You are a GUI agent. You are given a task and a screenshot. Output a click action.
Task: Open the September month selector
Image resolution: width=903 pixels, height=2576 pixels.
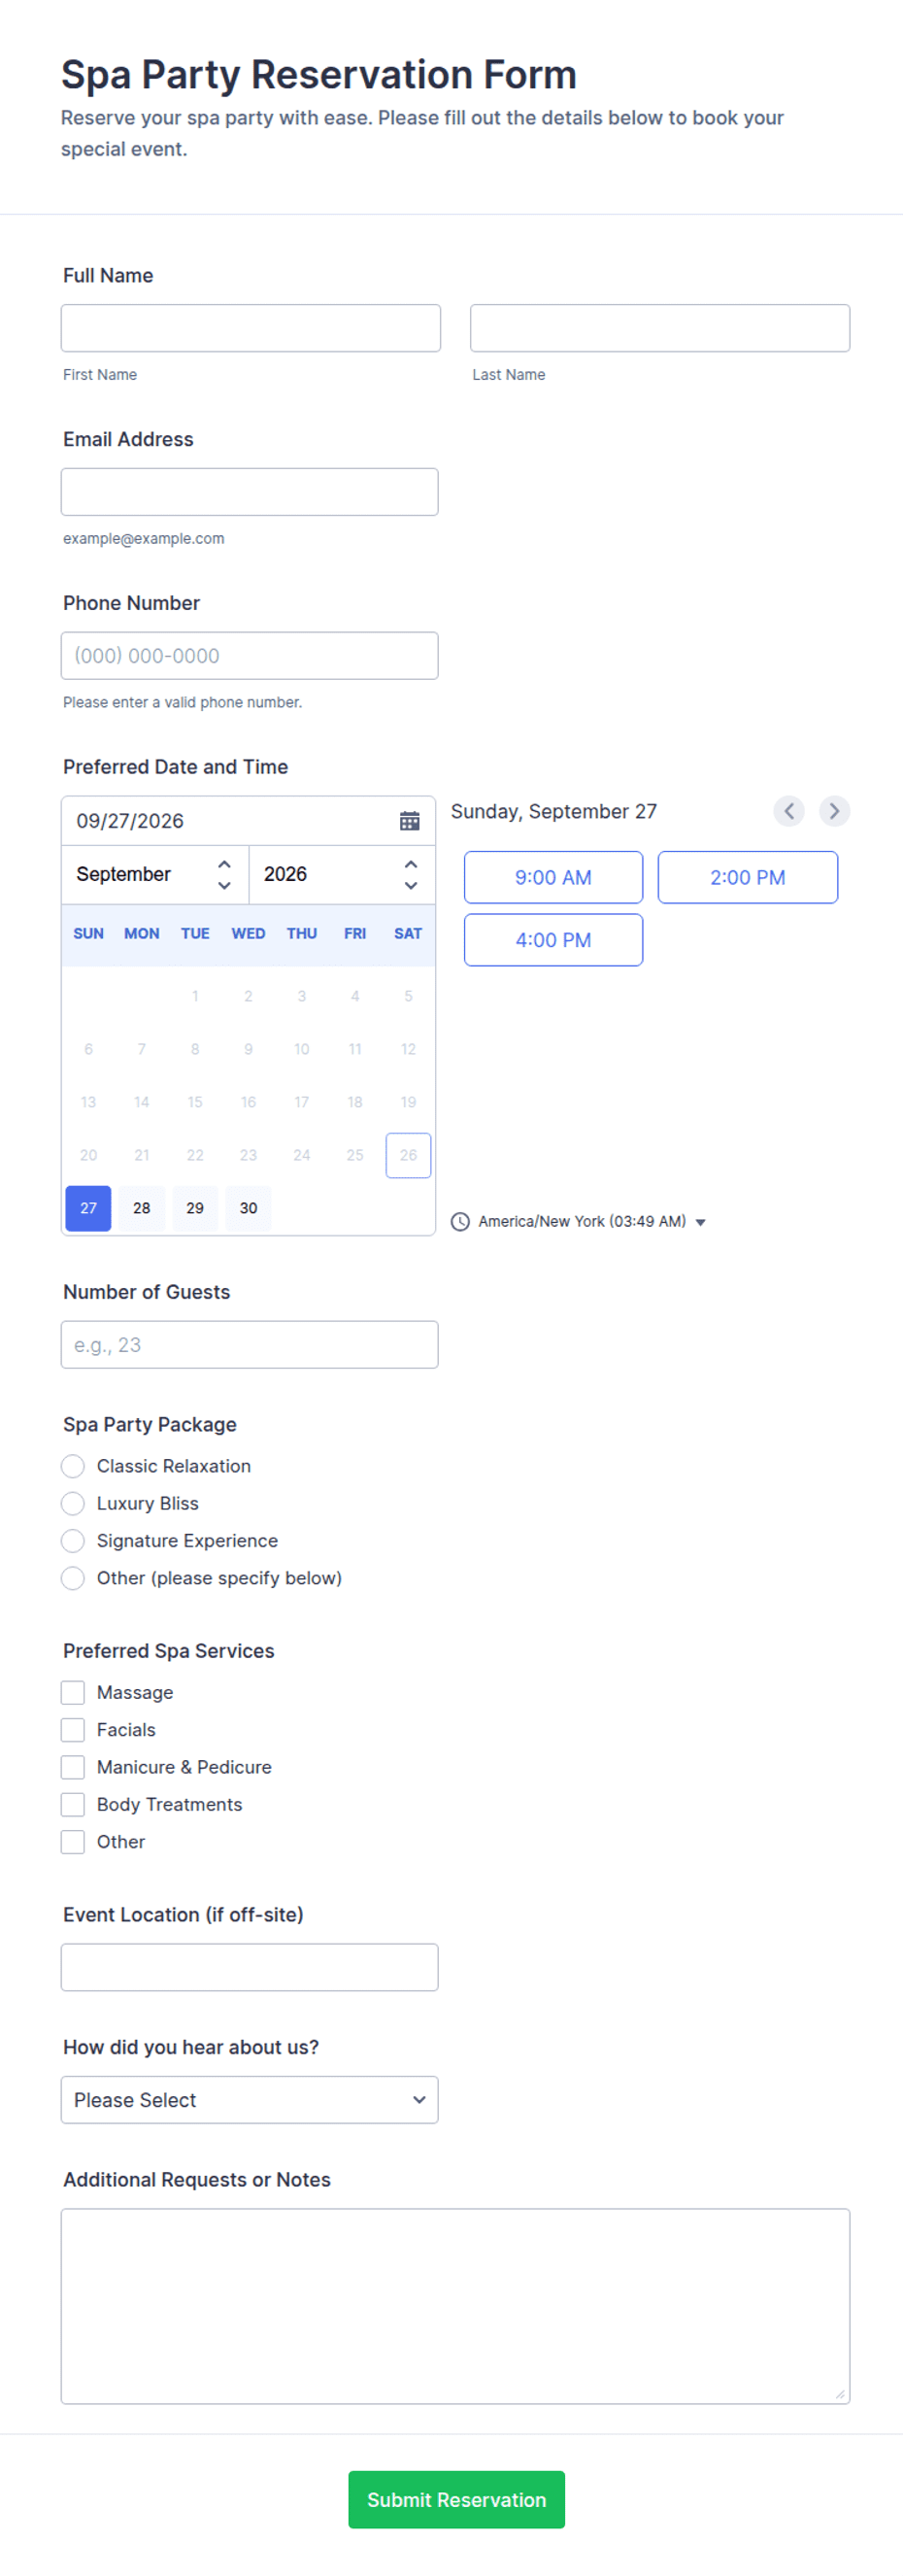pos(155,875)
